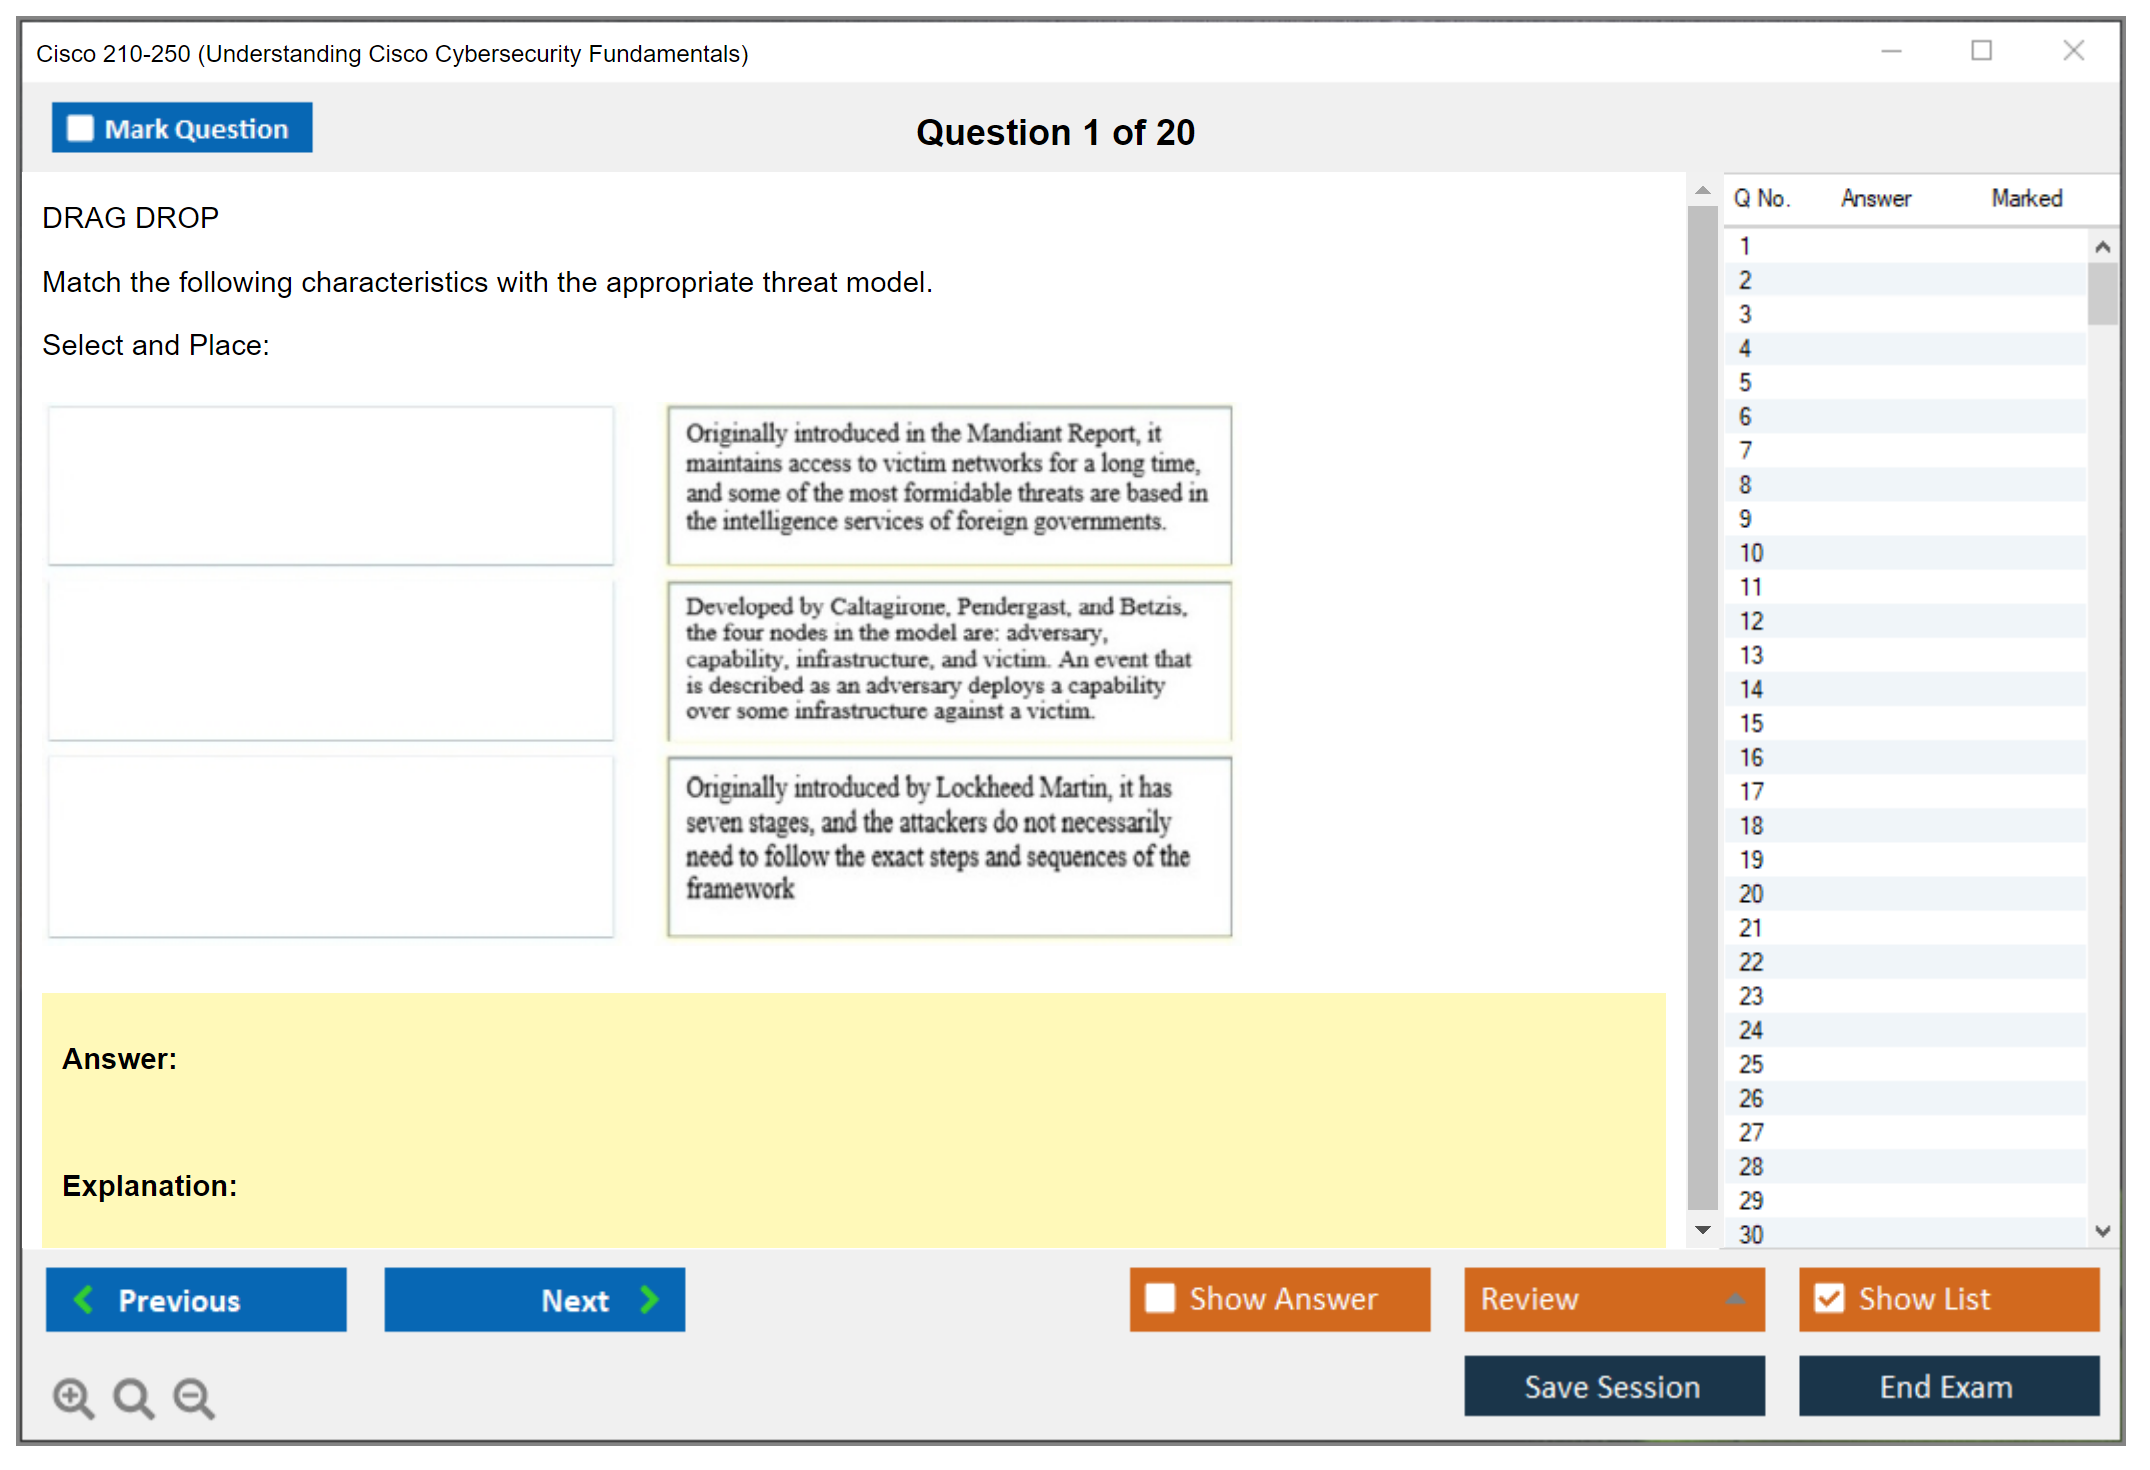This screenshot has width=2150, height=1470.
Task: Click the zoom out magnifier icon
Action: point(194,1397)
